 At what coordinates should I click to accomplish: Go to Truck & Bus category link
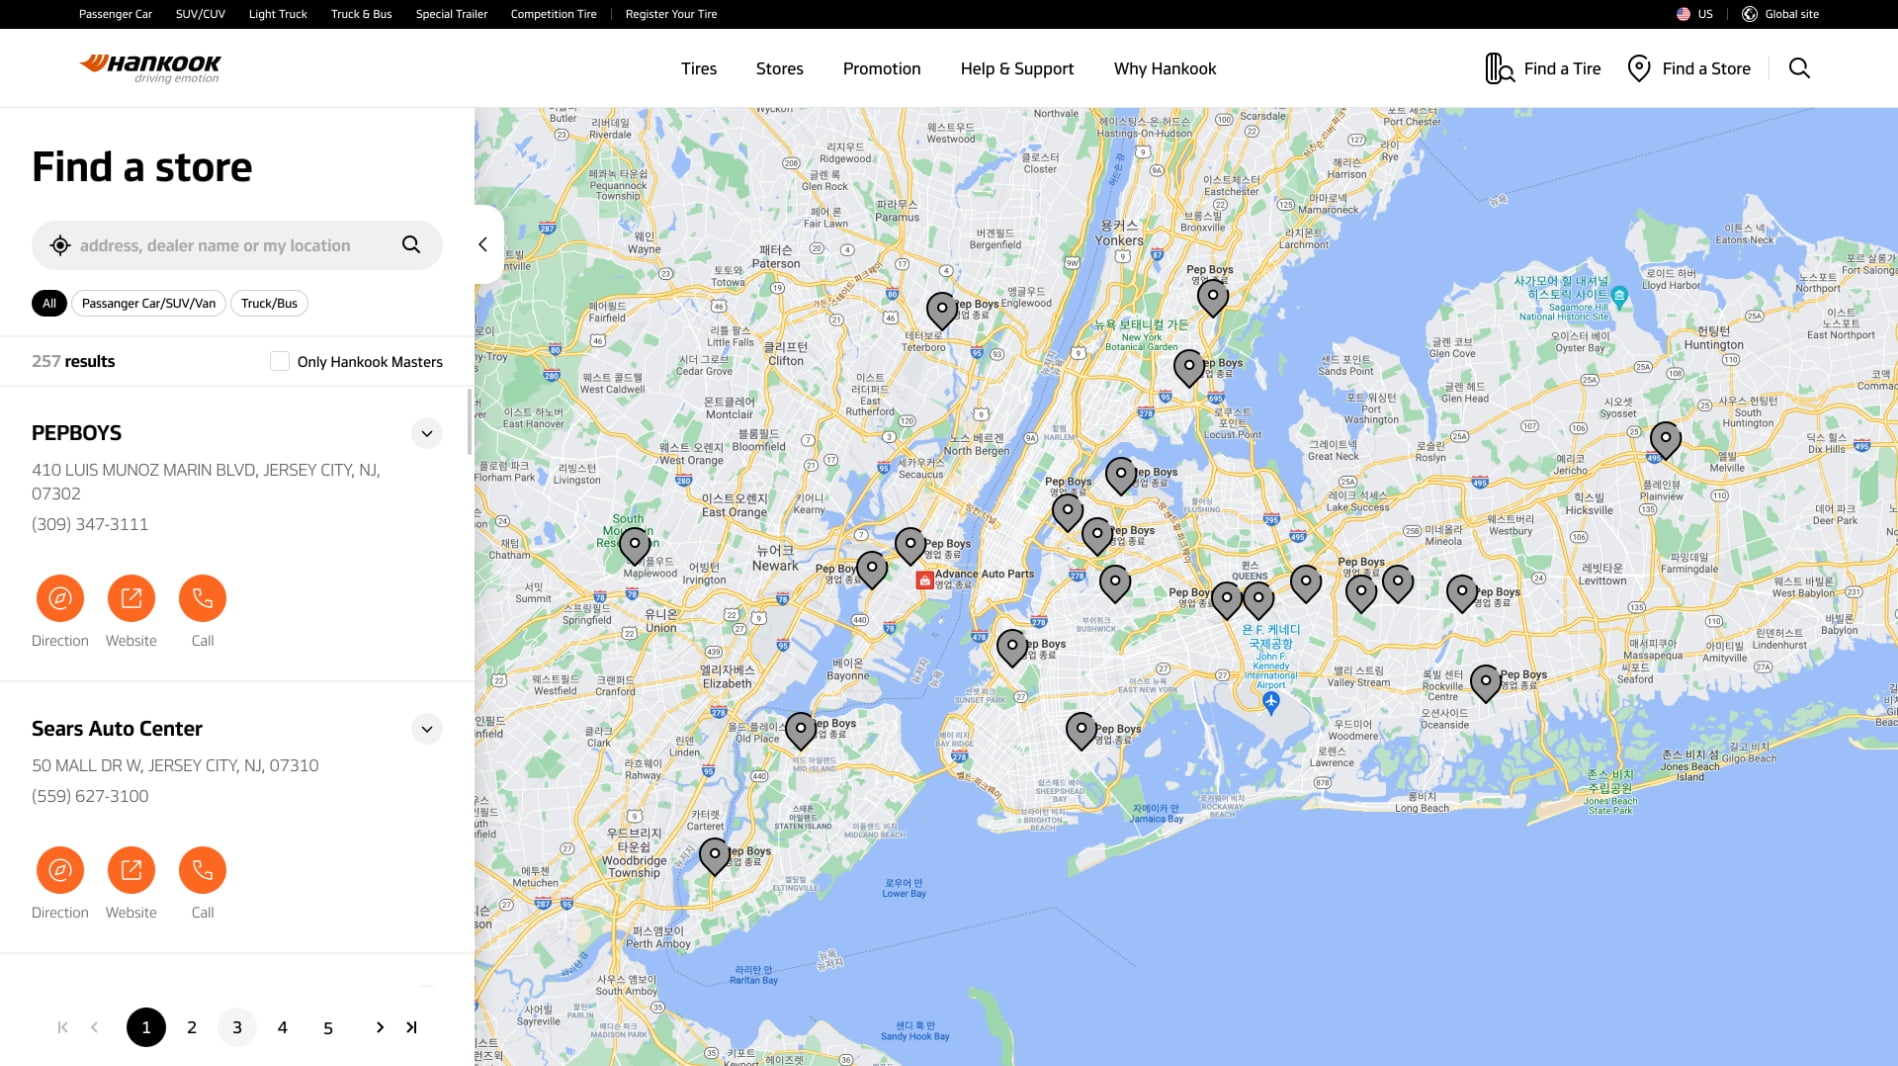coord(361,14)
